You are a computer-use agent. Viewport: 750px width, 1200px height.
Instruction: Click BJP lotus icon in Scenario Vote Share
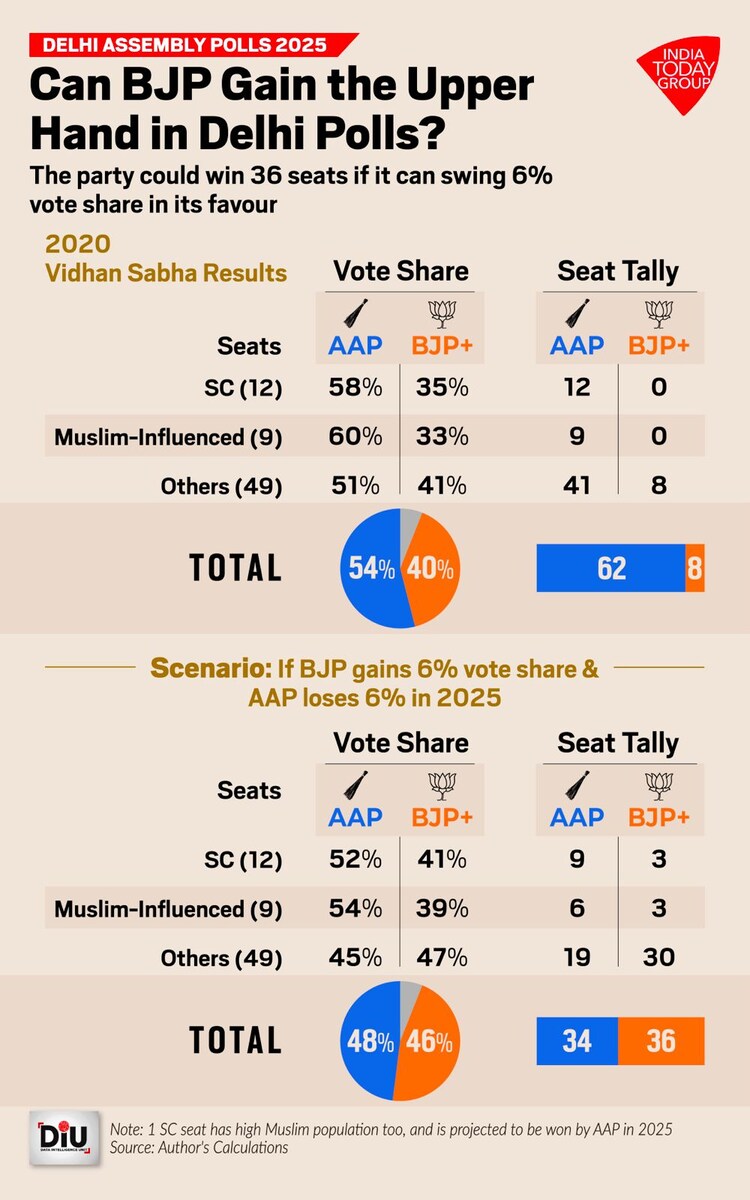click(440, 784)
